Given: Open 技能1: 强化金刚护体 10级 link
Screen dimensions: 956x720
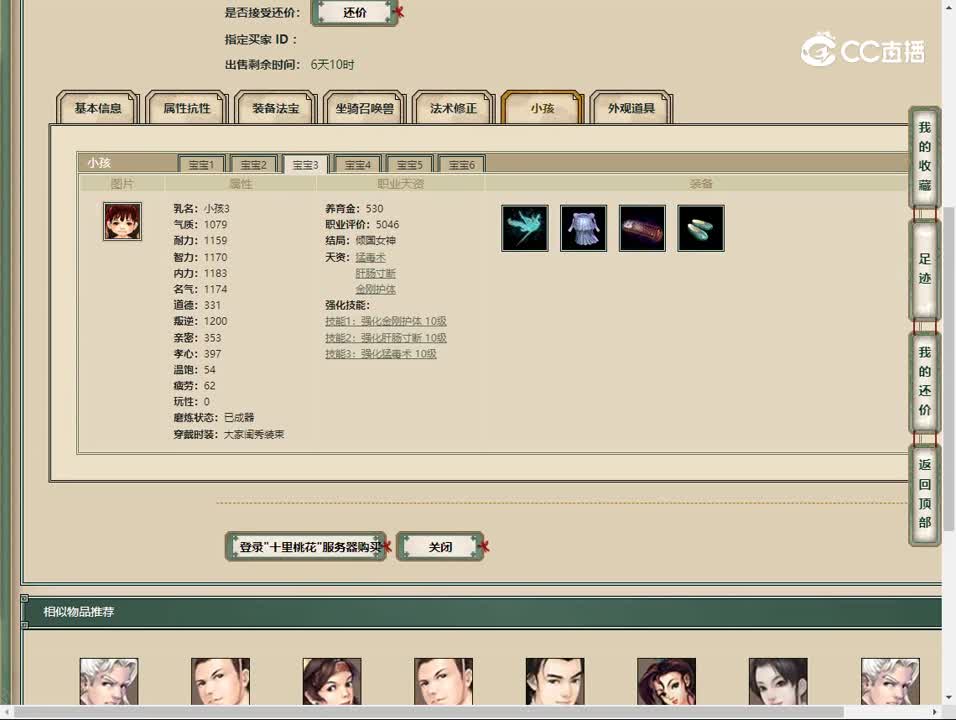Looking at the screenshot, I should click(386, 321).
